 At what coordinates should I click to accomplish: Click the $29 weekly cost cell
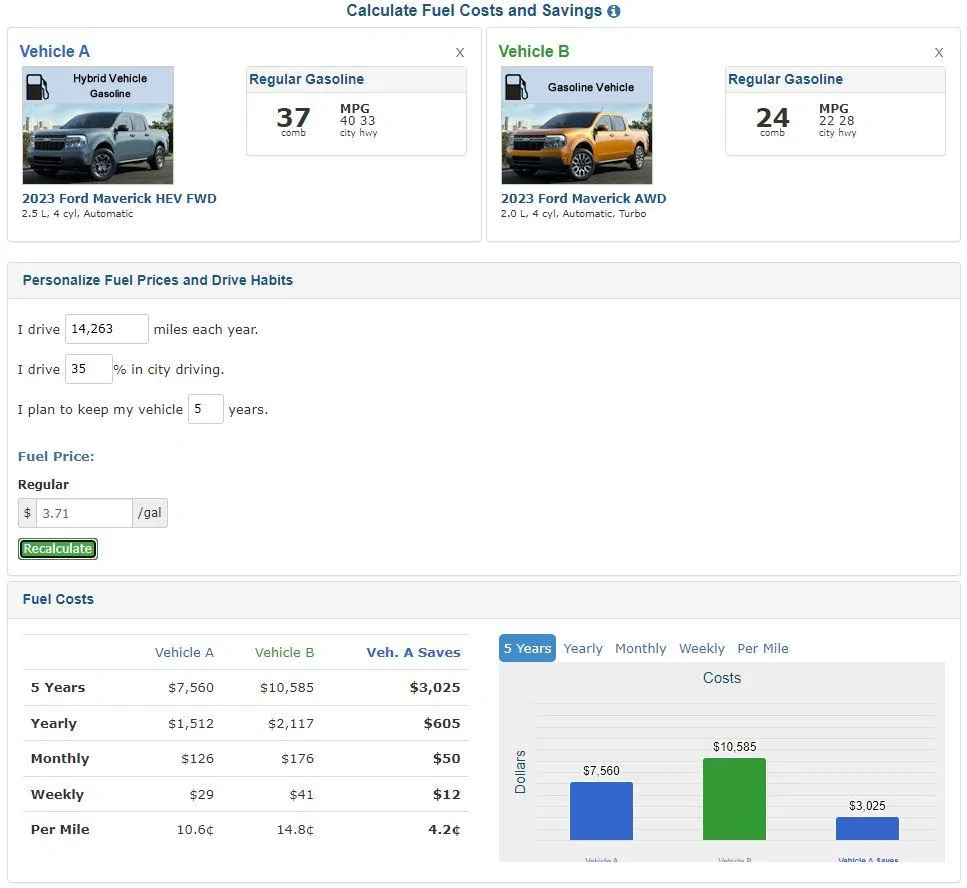pyautogui.click(x=202, y=794)
